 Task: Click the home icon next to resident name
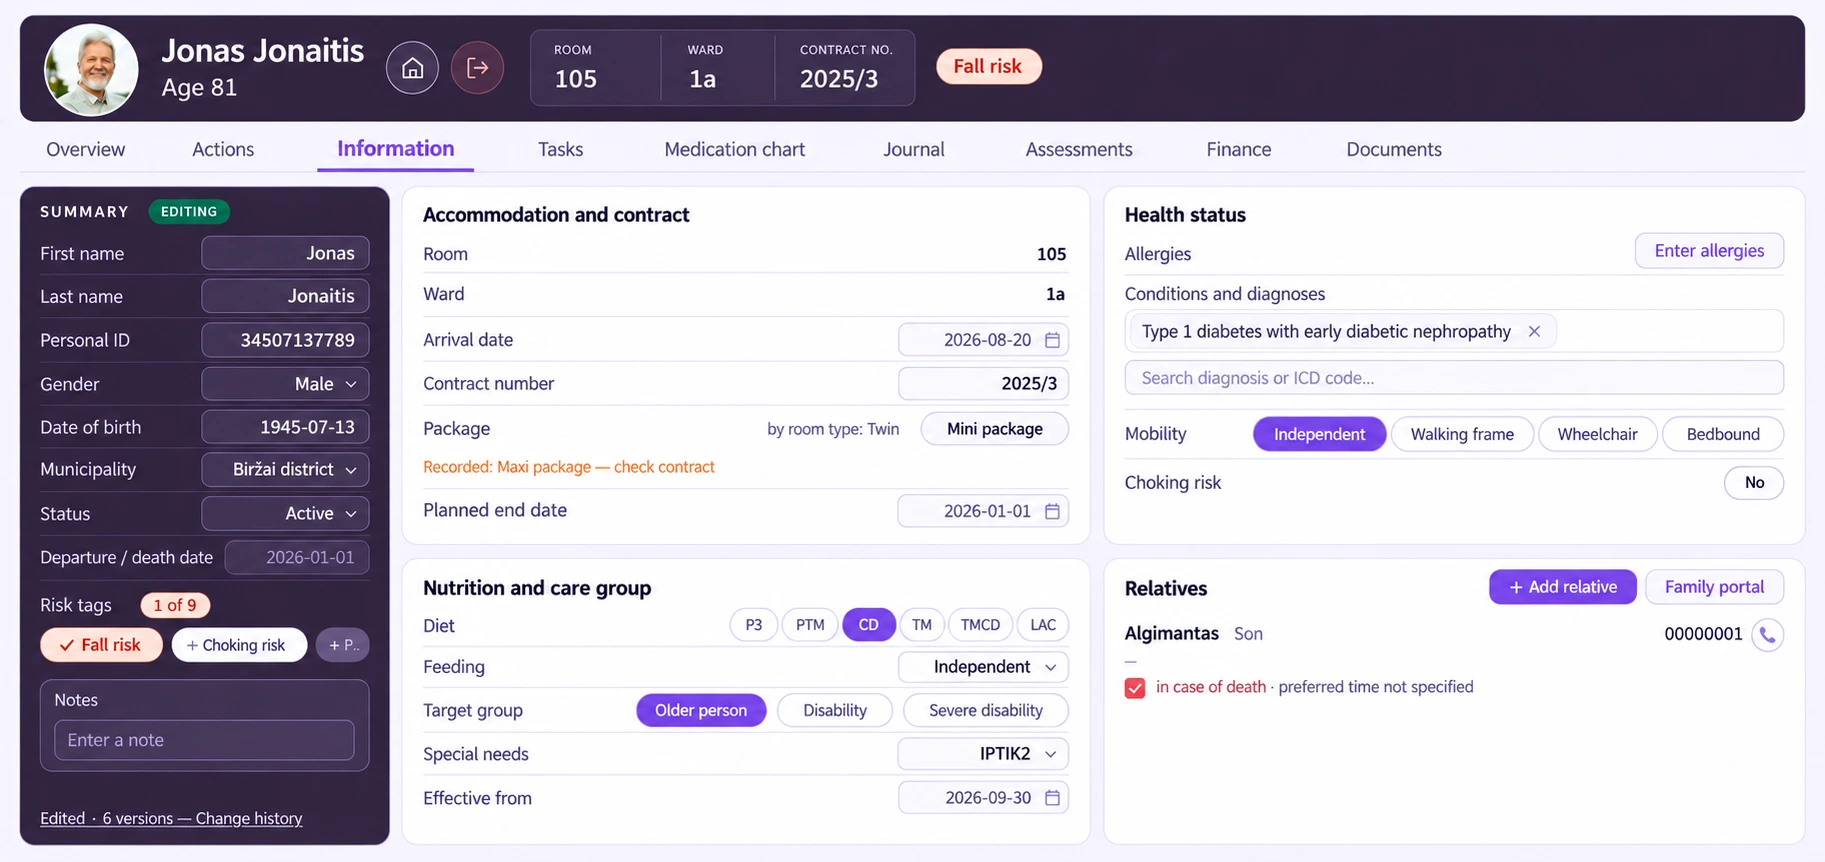412,68
